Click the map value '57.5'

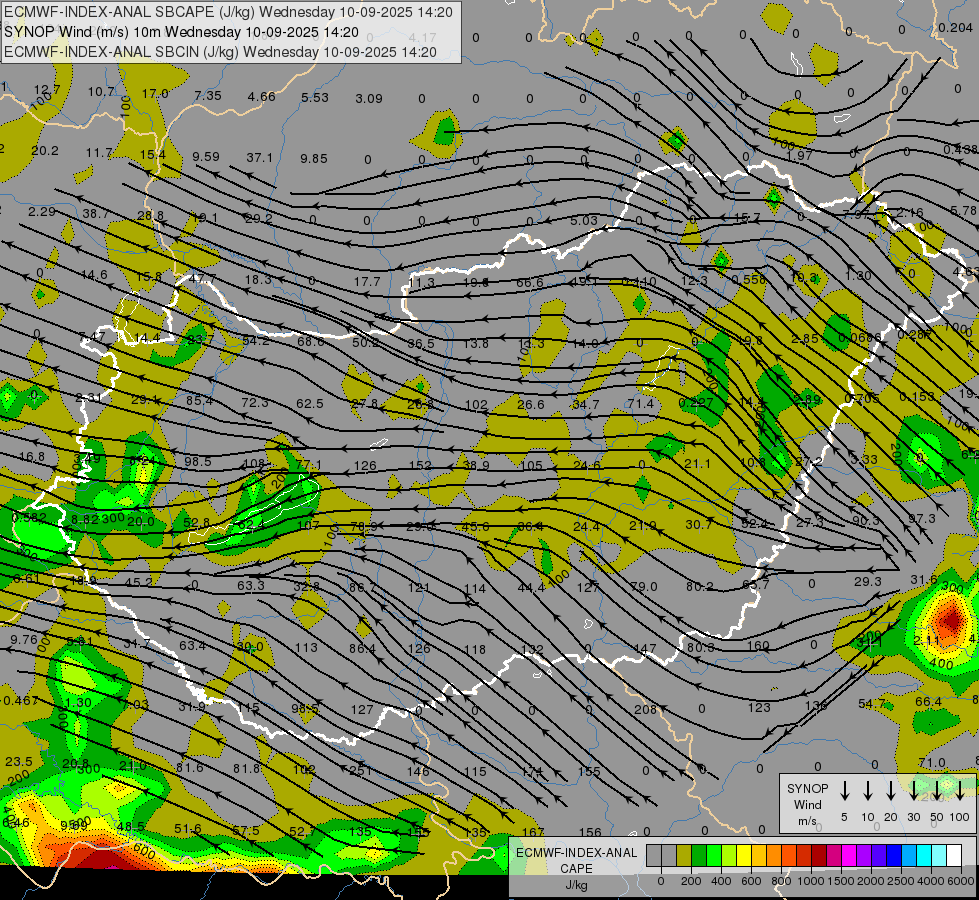coord(245,831)
